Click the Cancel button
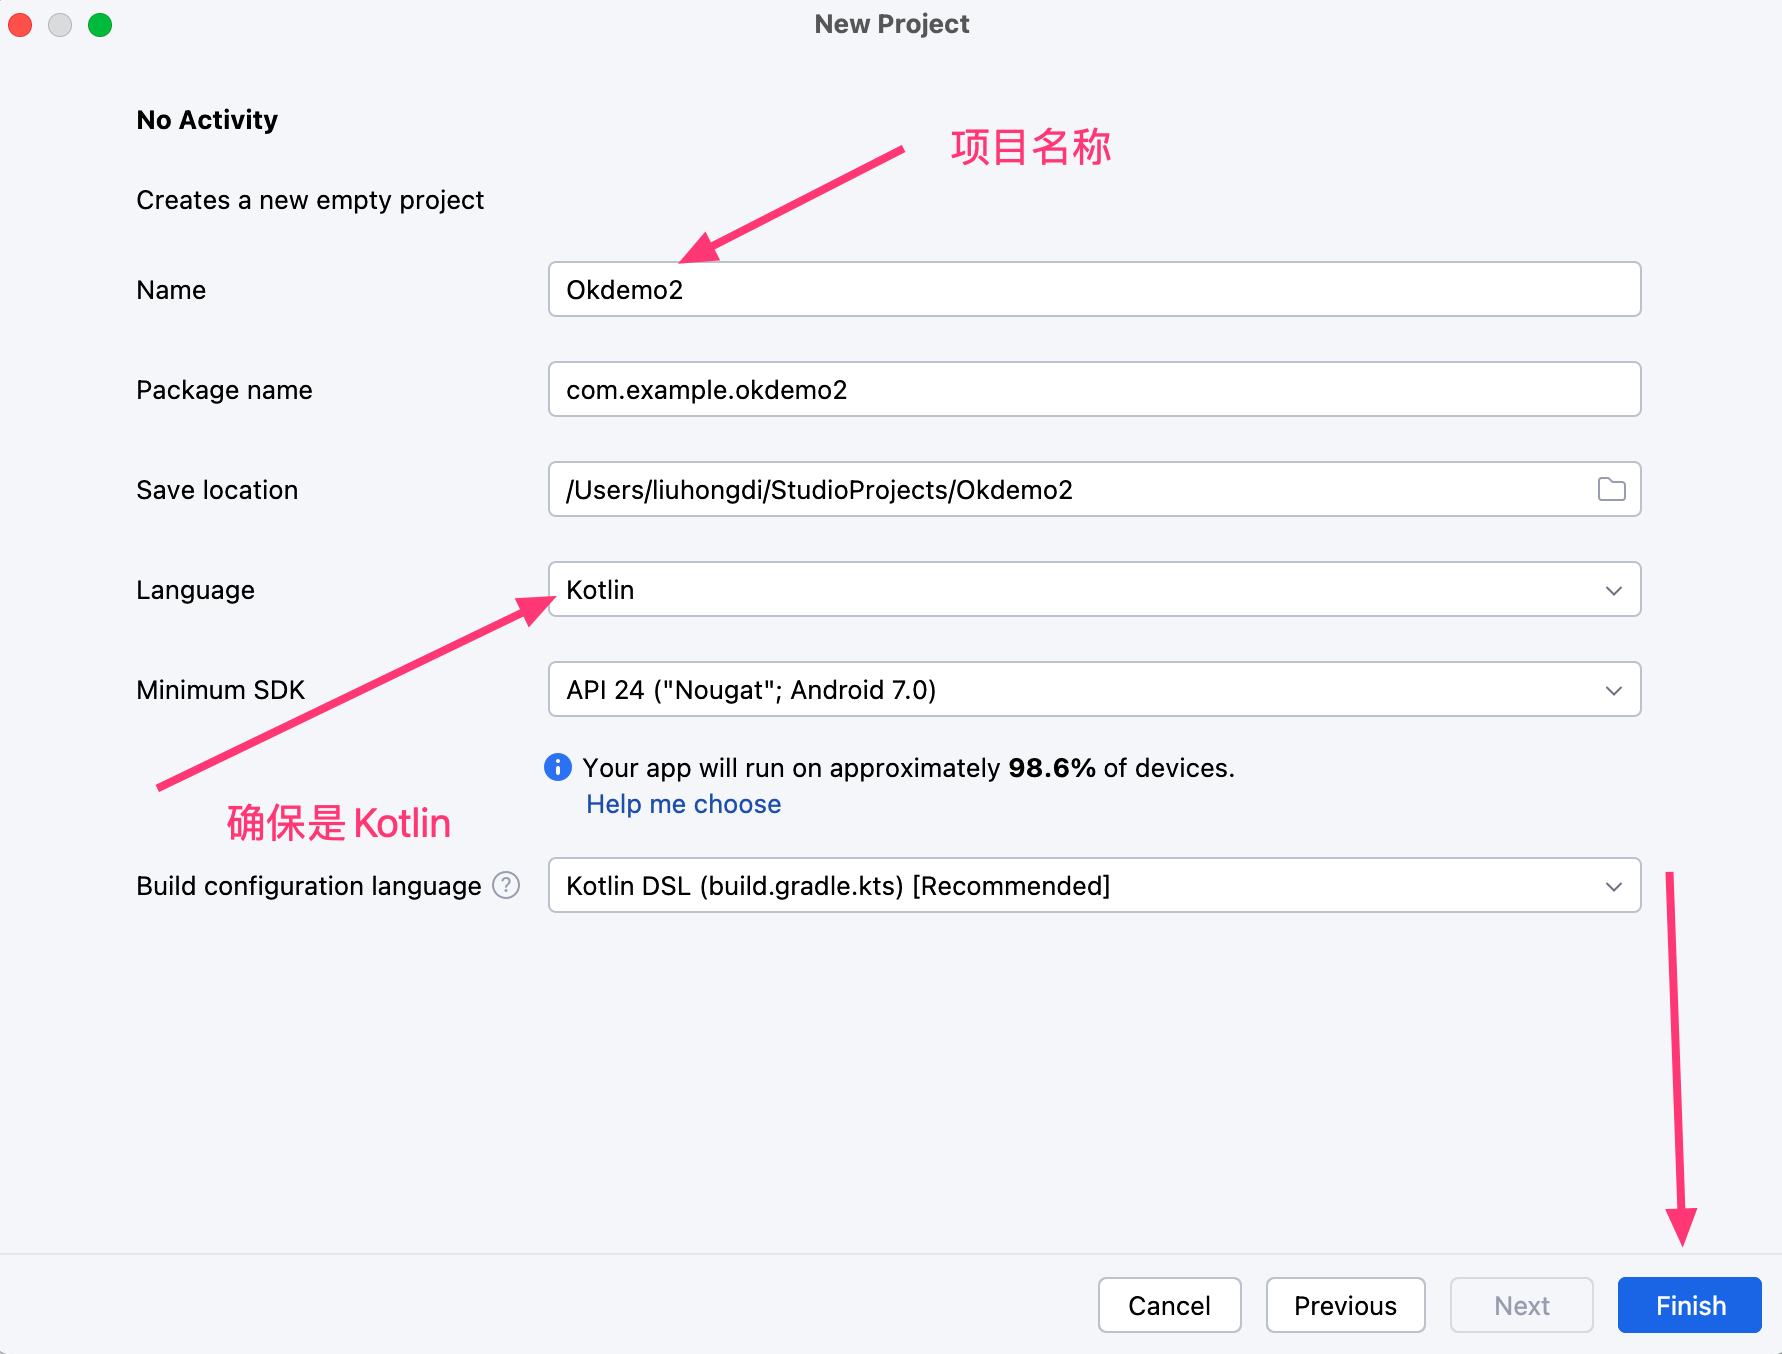The image size is (1782, 1354). click(1169, 1305)
